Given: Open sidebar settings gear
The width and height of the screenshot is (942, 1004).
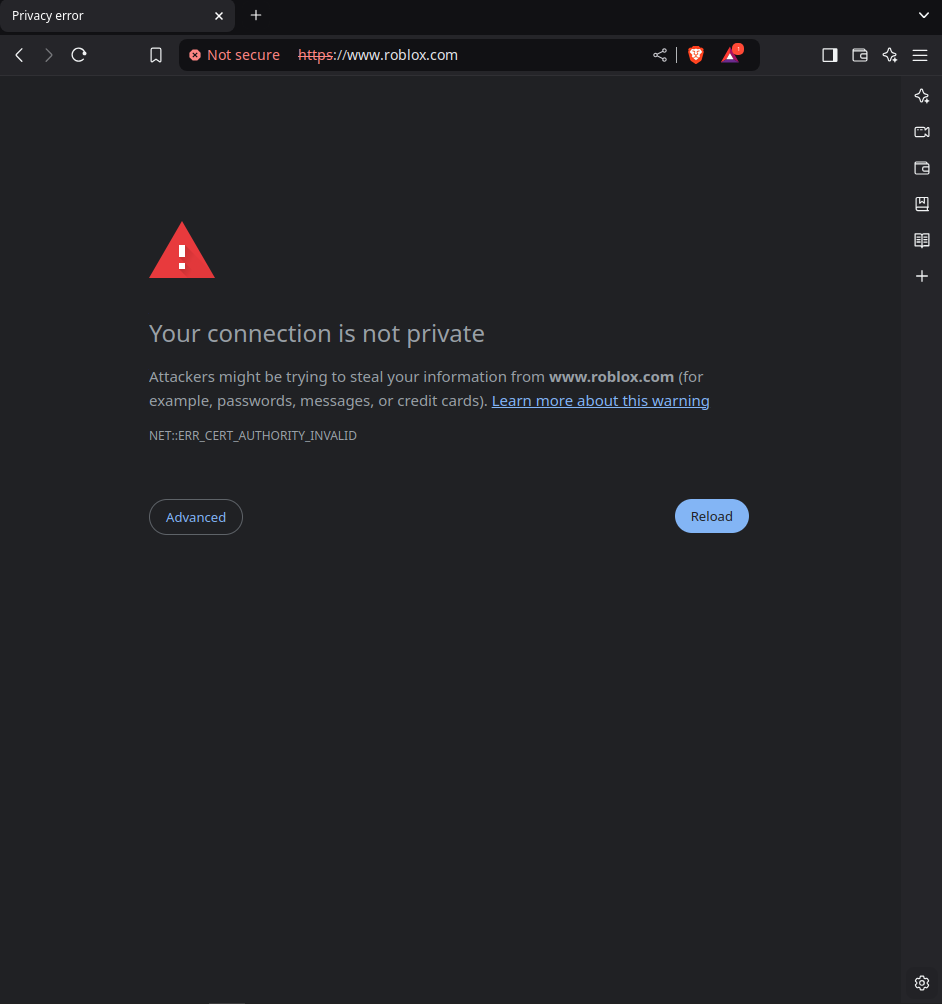Looking at the screenshot, I should (922, 982).
